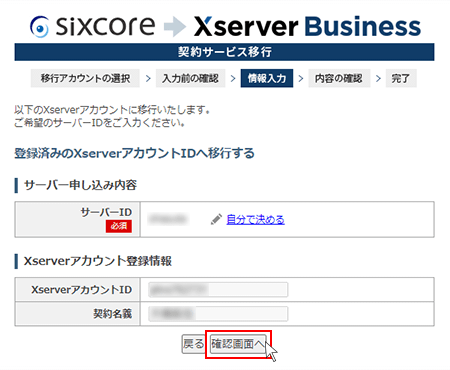Click the 契約名義 field
The height and width of the screenshot is (370, 450).
(218, 314)
